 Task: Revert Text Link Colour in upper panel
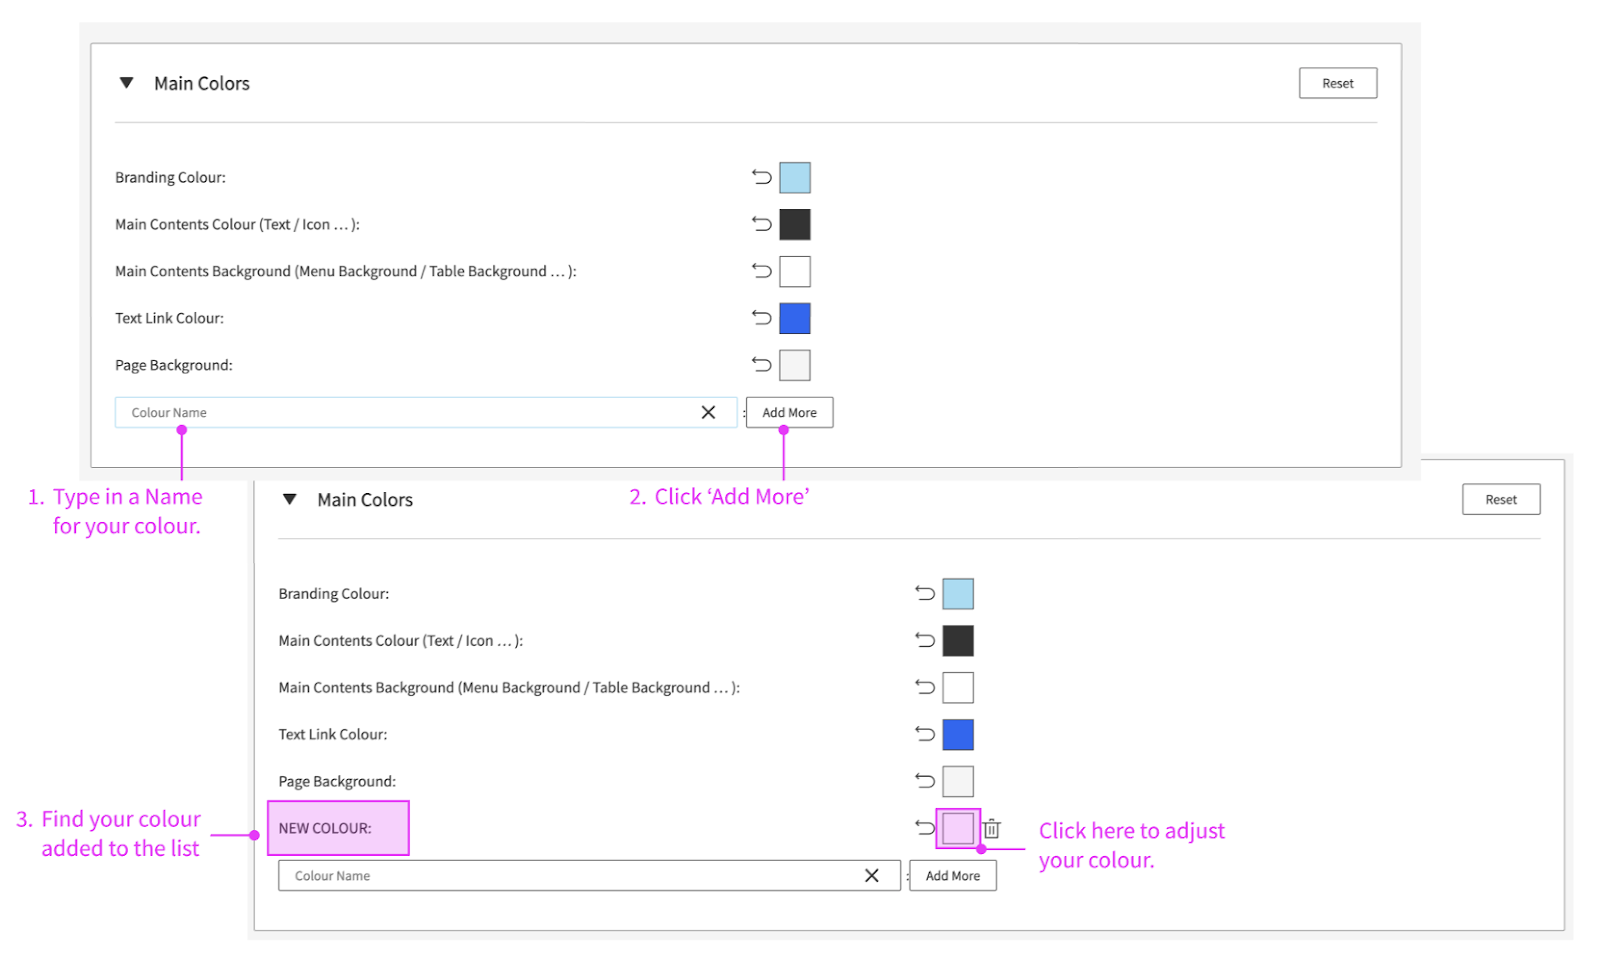click(x=762, y=318)
